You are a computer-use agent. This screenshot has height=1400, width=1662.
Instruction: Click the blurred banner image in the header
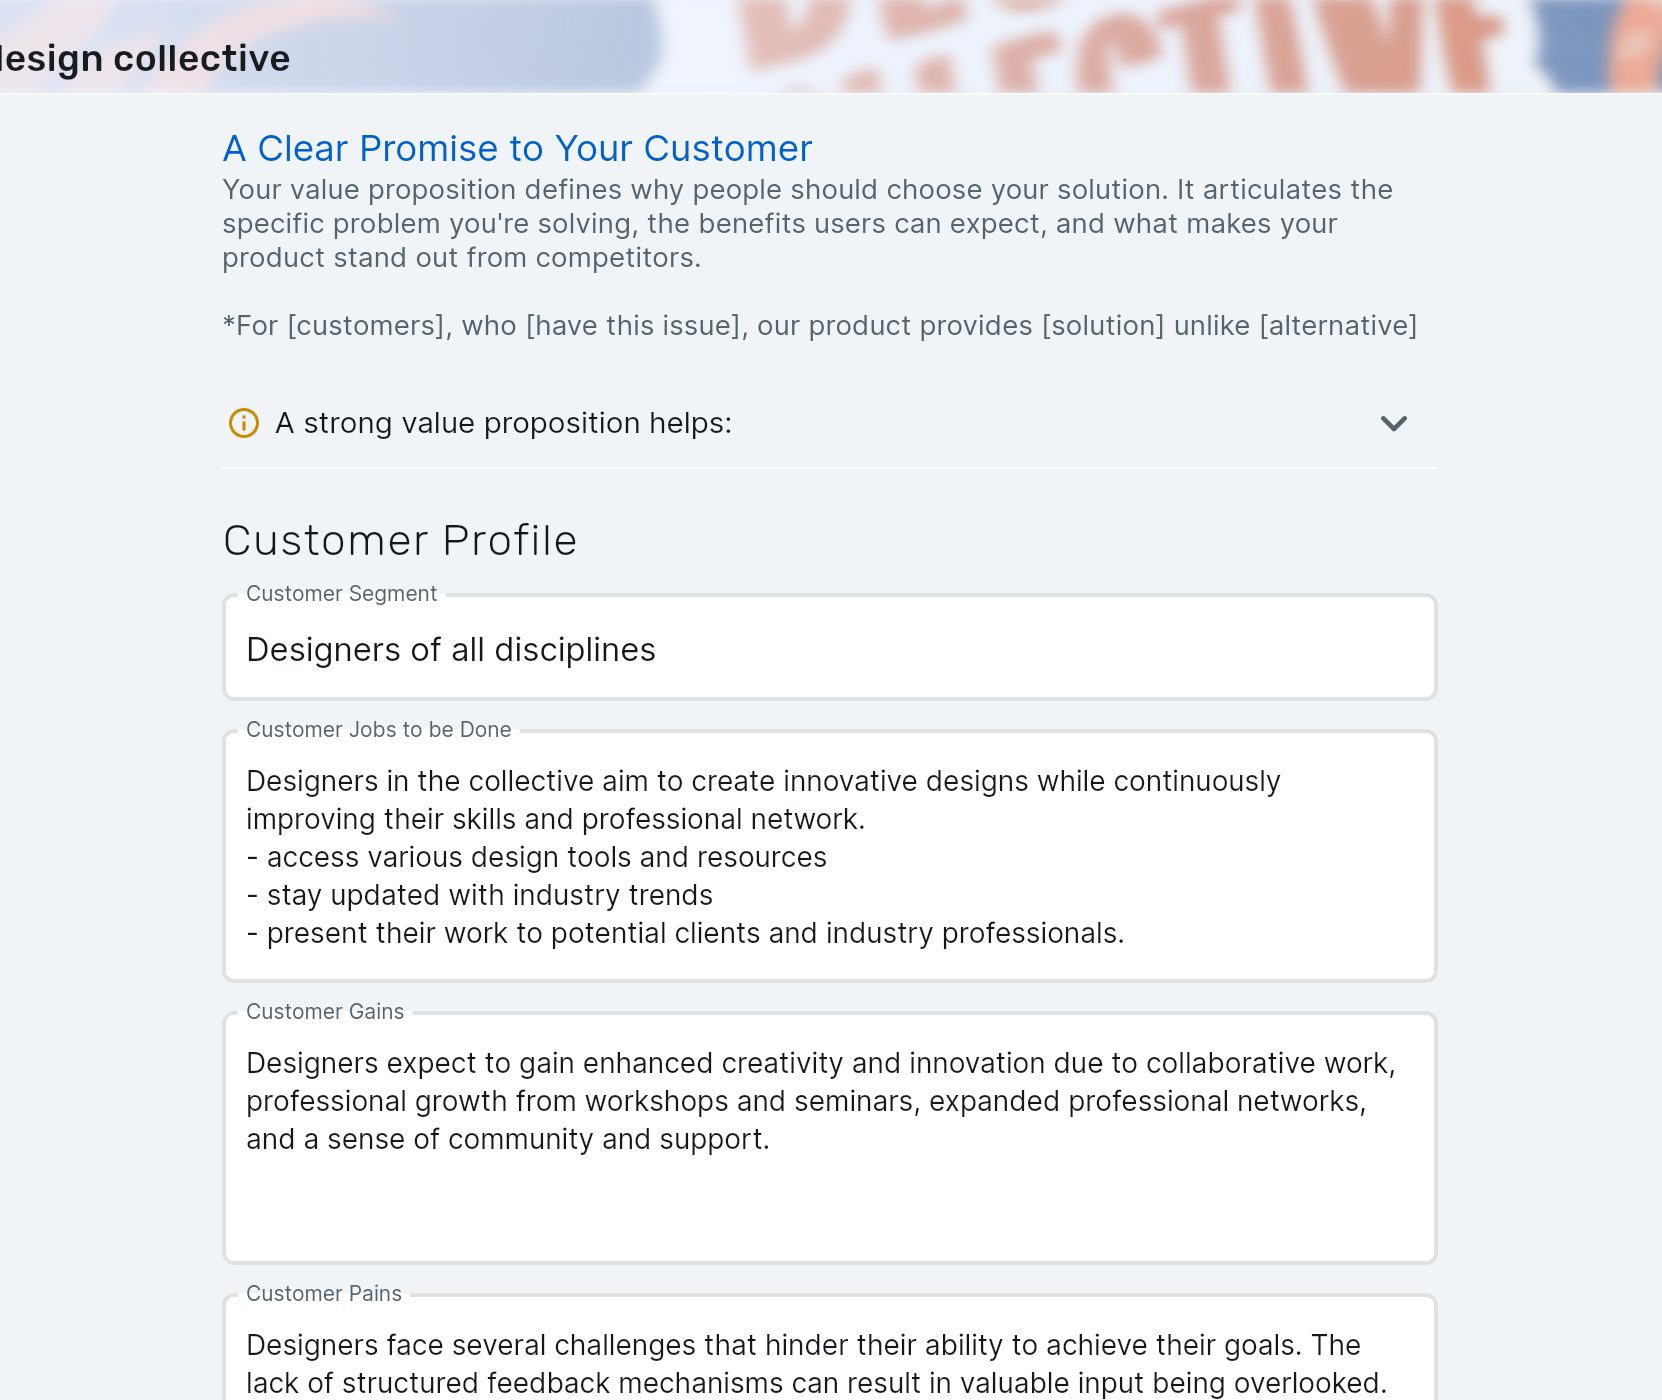point(1100,46)
